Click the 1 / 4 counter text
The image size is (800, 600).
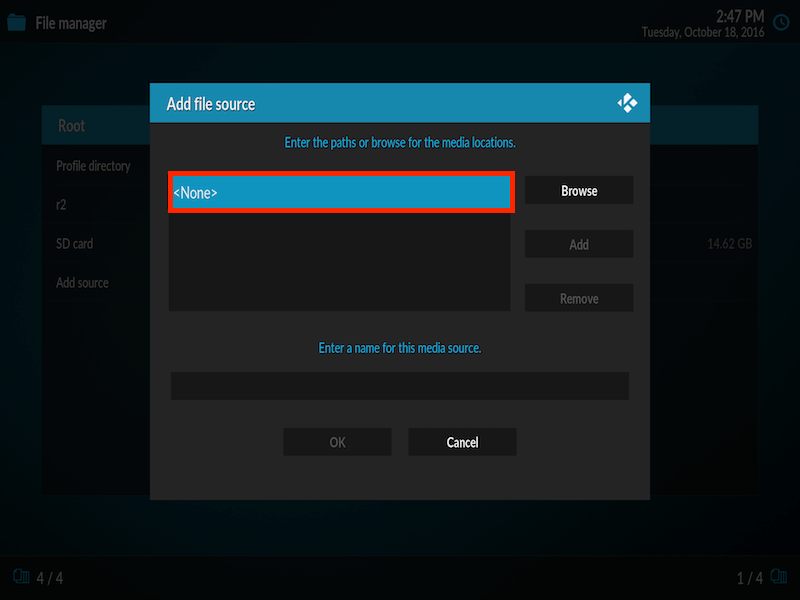point(749,578)
